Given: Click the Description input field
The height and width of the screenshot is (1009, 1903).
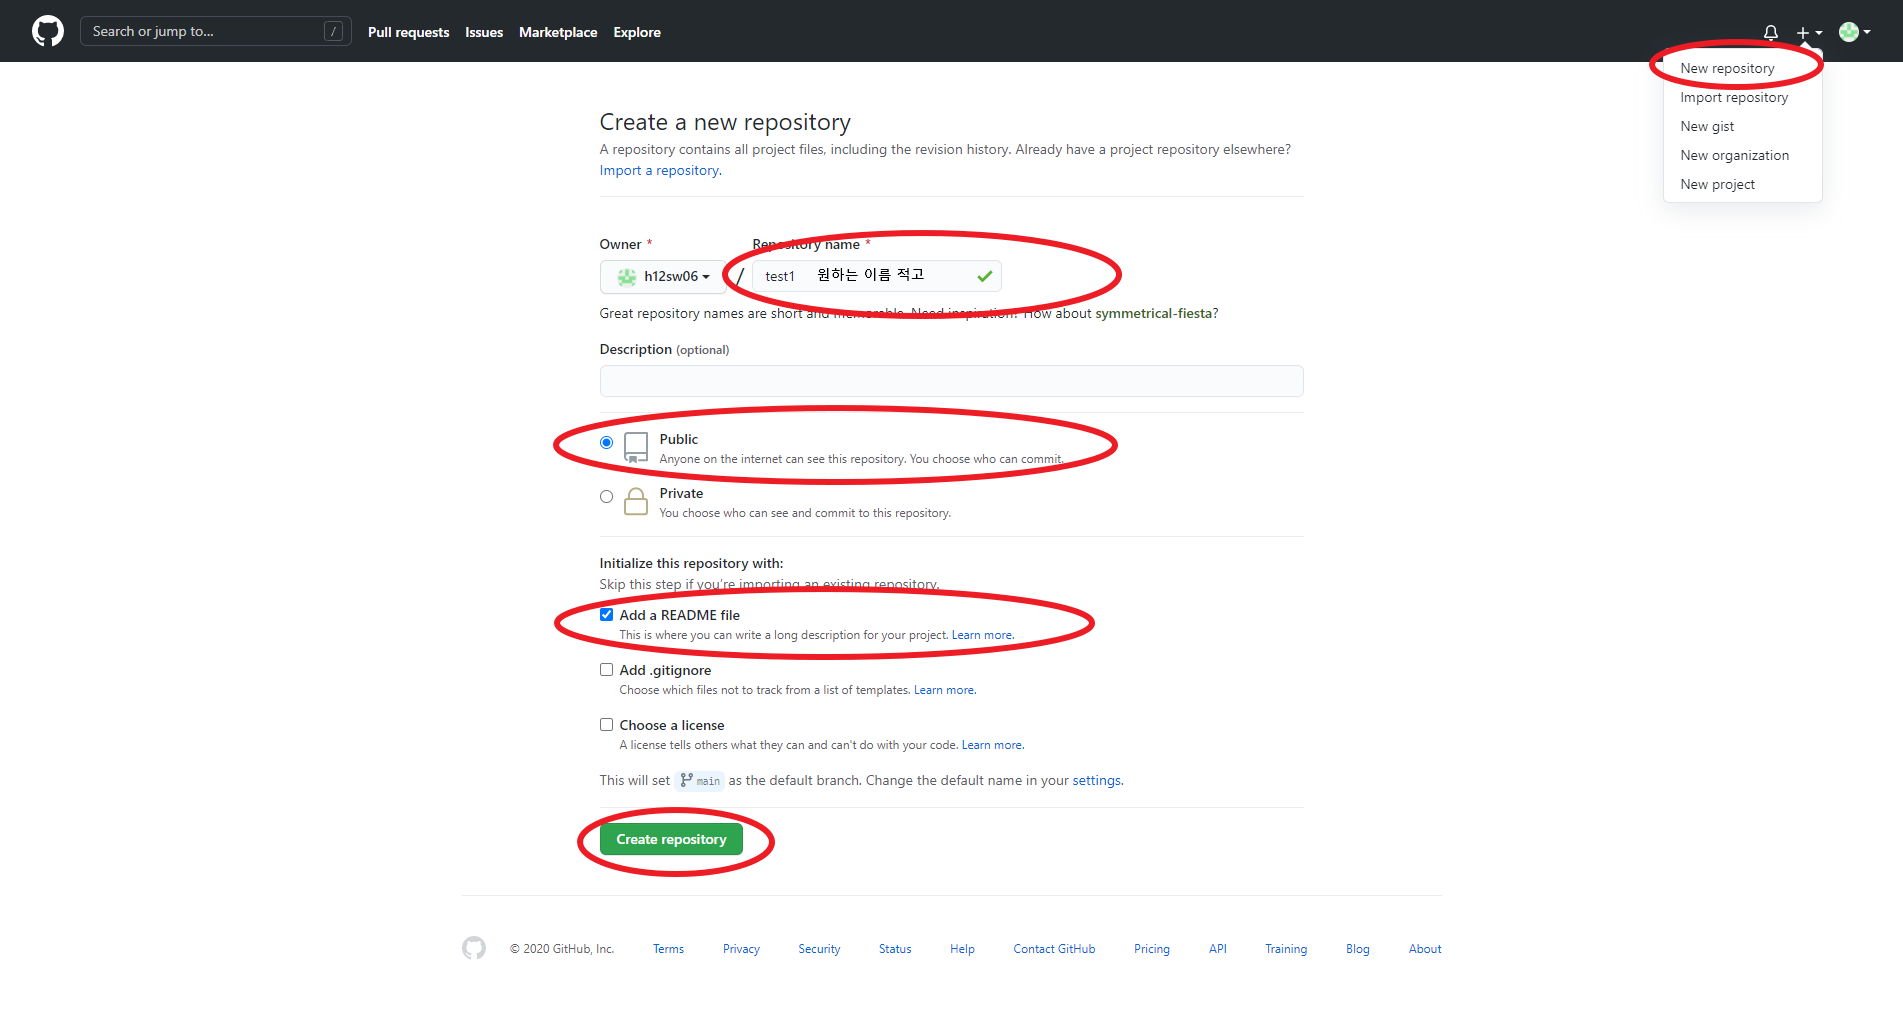Looking at the screenshot, I should pyautogui.click(x=951, y=381).
